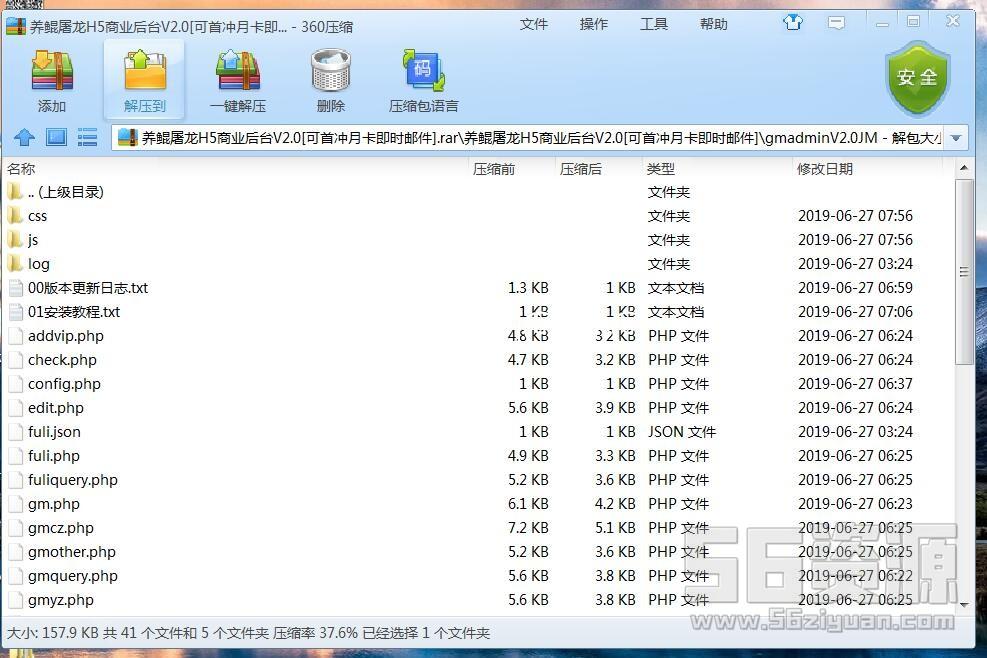
Task: Go up one level with the blue arrow
Action: pos(25,137)
